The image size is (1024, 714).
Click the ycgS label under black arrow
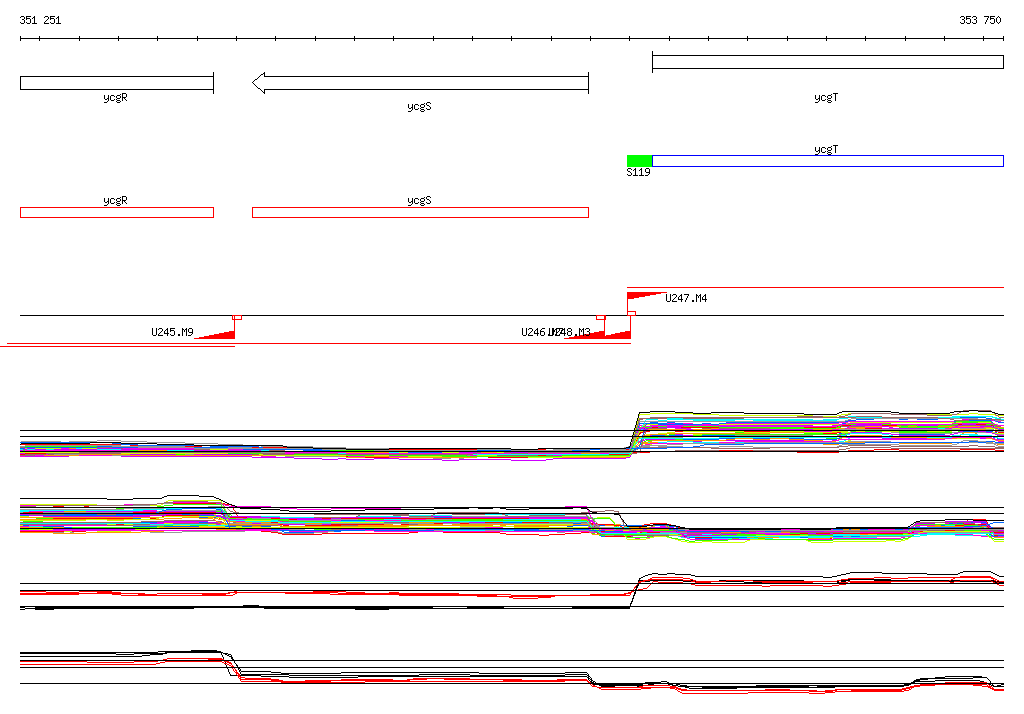419,106
